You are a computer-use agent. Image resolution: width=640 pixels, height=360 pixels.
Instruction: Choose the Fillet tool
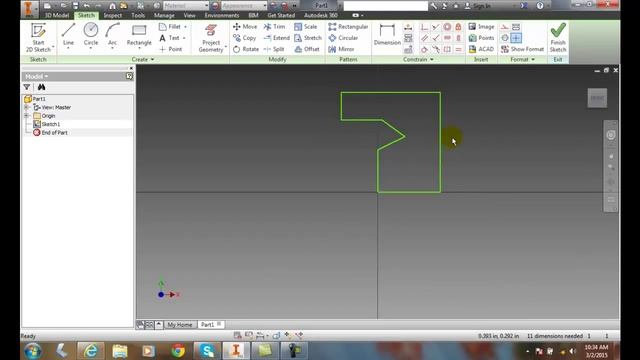coord(171,27)
